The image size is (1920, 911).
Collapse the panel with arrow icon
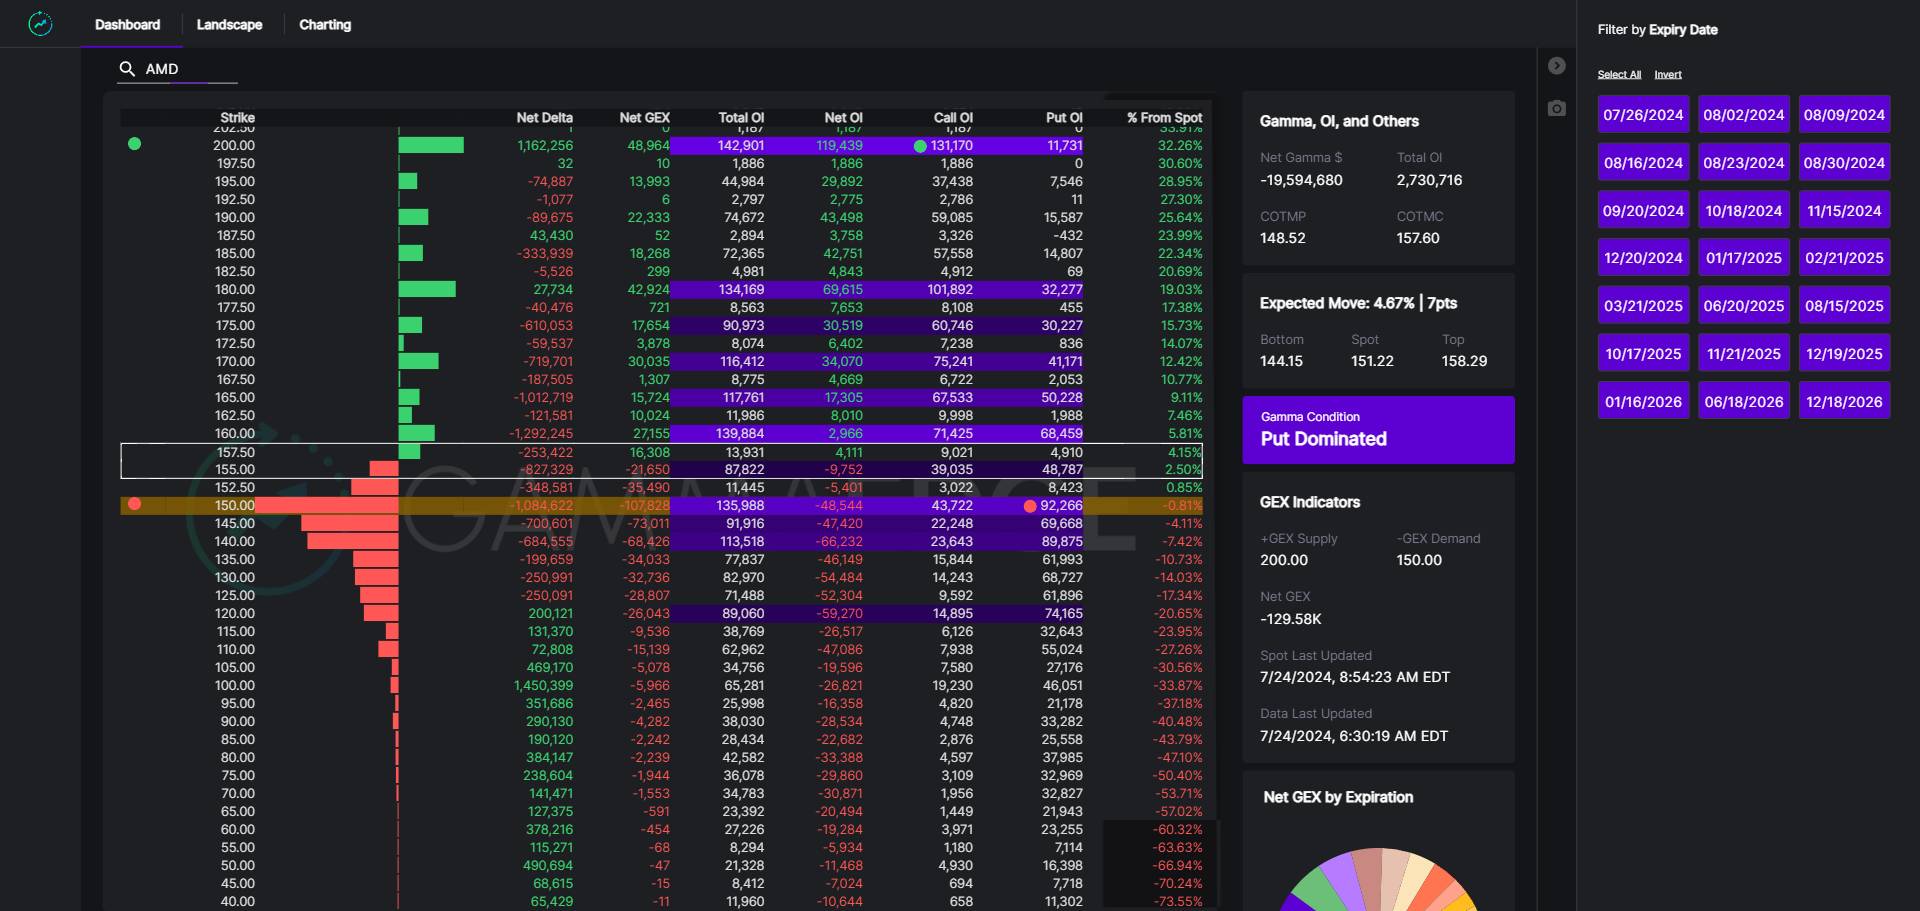click(x=1557, y=66)
